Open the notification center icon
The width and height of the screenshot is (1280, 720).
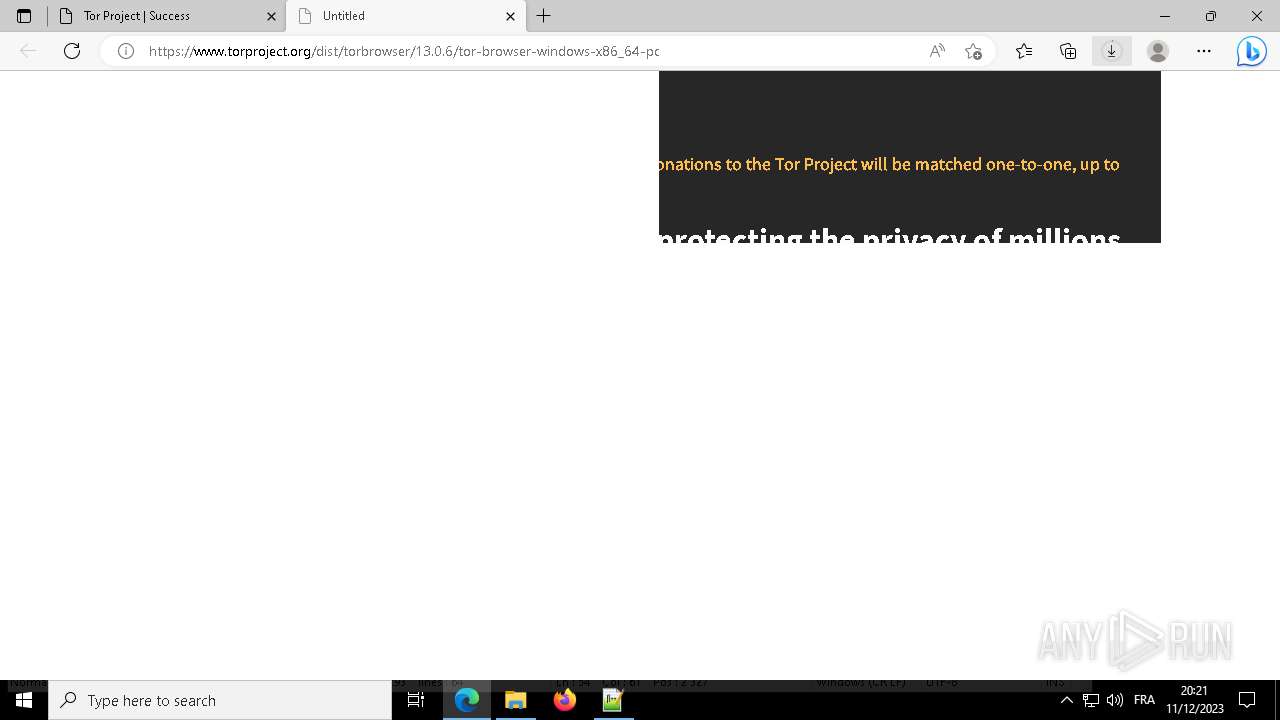(1247, 700)
